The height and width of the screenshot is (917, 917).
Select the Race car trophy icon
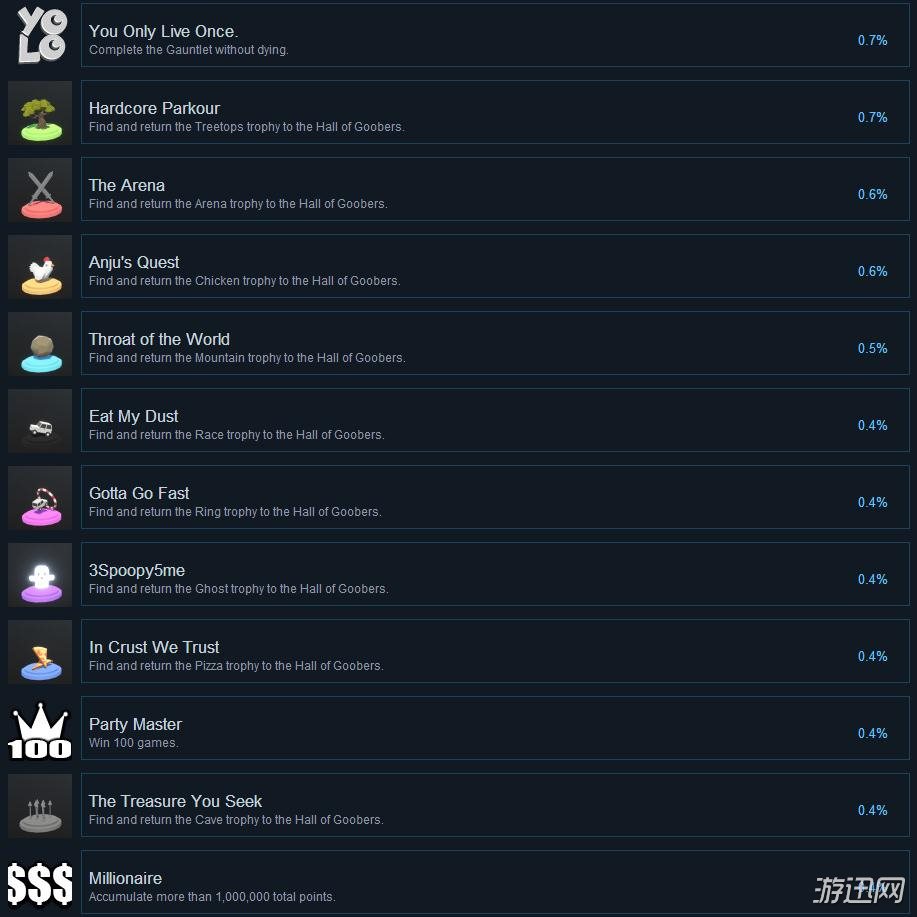pyautogui.click(x=40, y=421)
